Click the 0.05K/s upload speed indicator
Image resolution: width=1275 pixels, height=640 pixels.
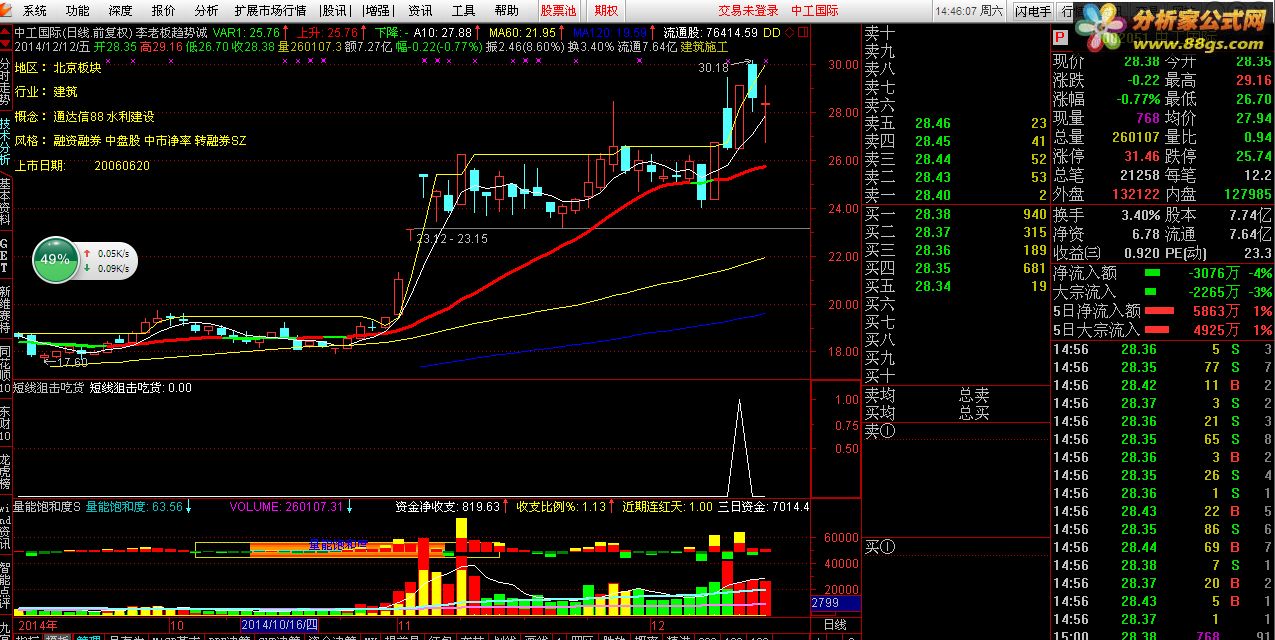click(x=108, y=254)
